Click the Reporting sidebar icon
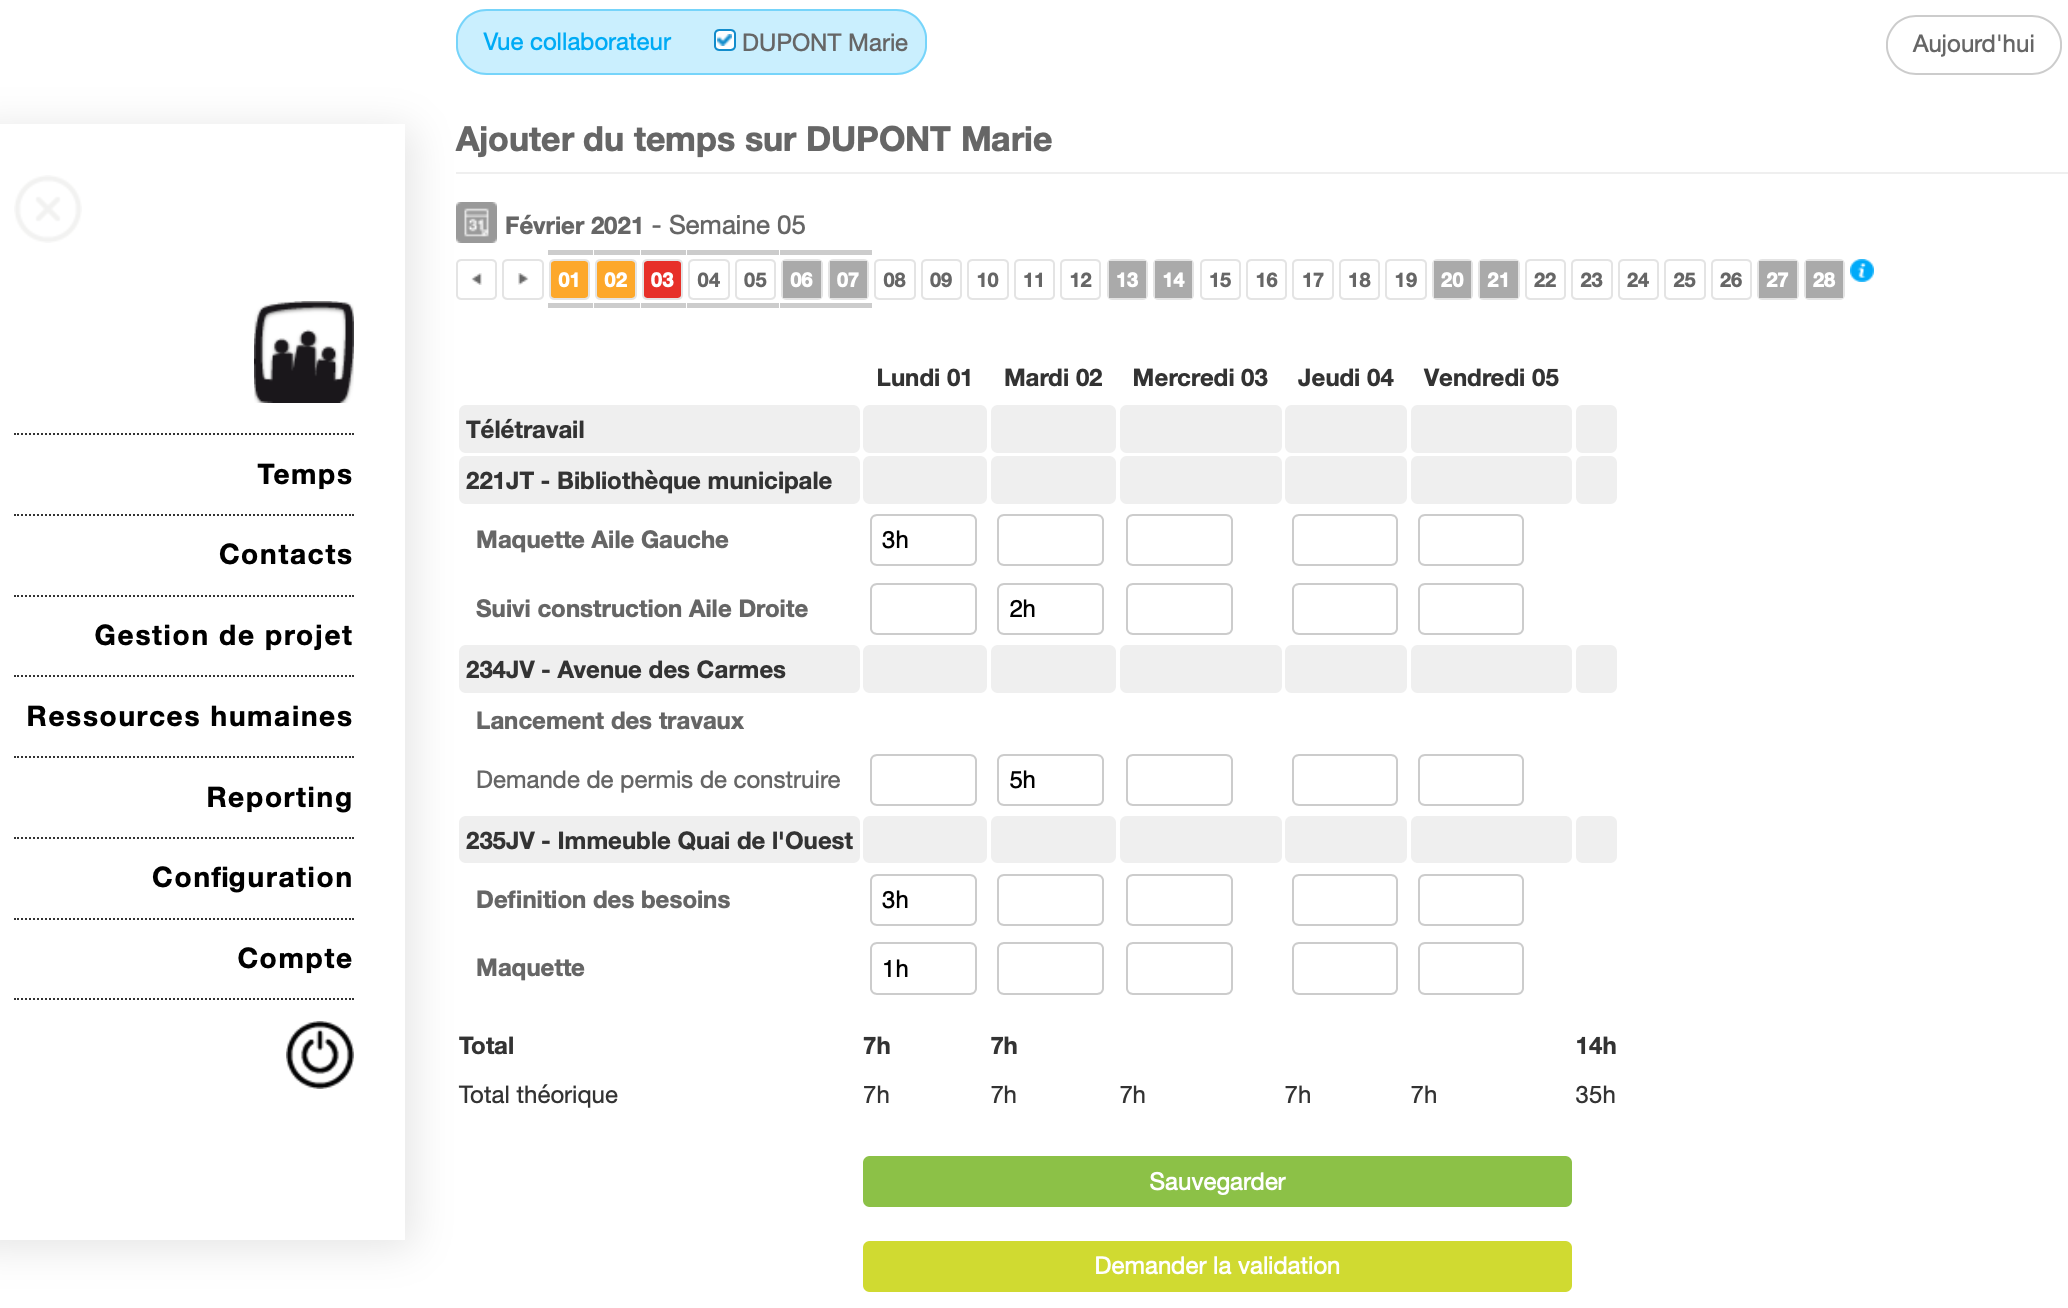 (x=279, y=796)
